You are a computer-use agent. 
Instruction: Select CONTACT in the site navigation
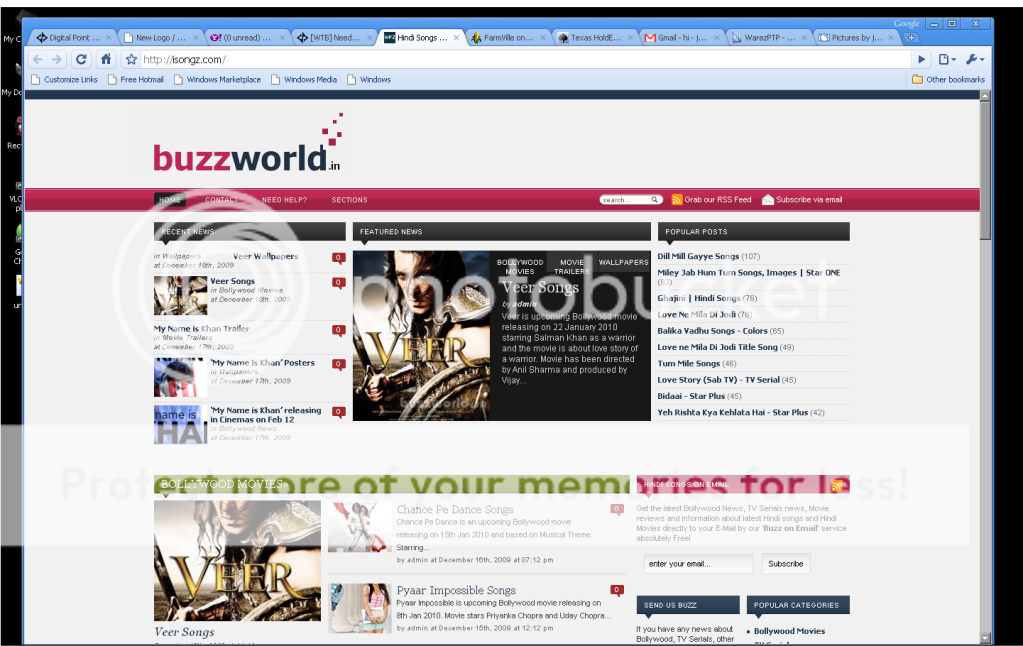pyautogui.click(x=222, y=200)
